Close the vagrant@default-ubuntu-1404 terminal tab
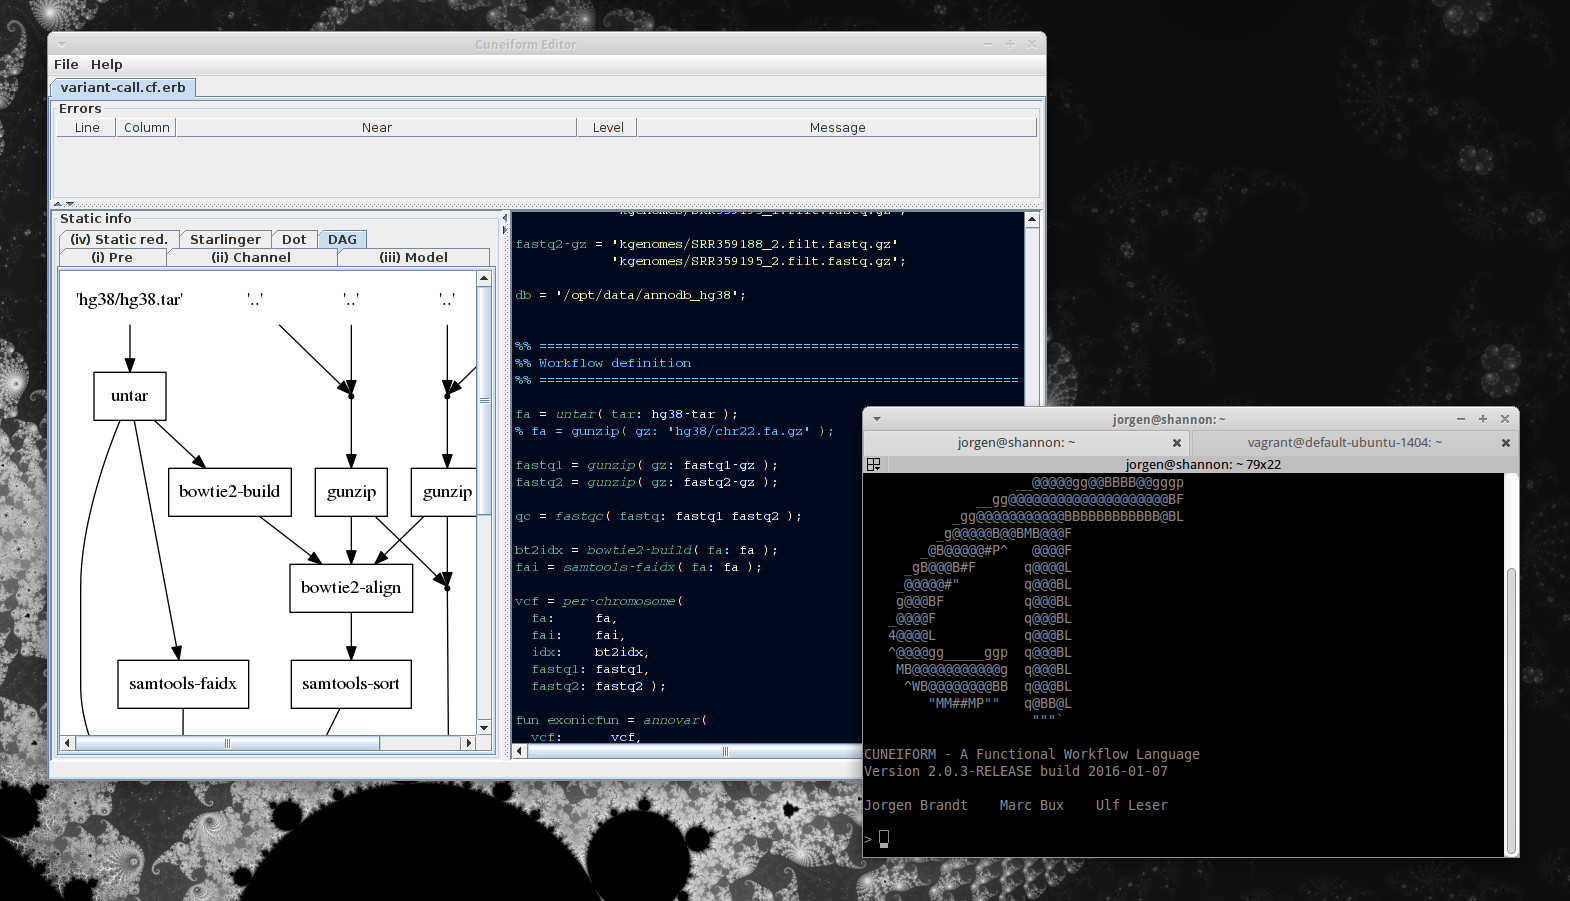This screenshot has height=901, width=1570. tap(1506, 443)
